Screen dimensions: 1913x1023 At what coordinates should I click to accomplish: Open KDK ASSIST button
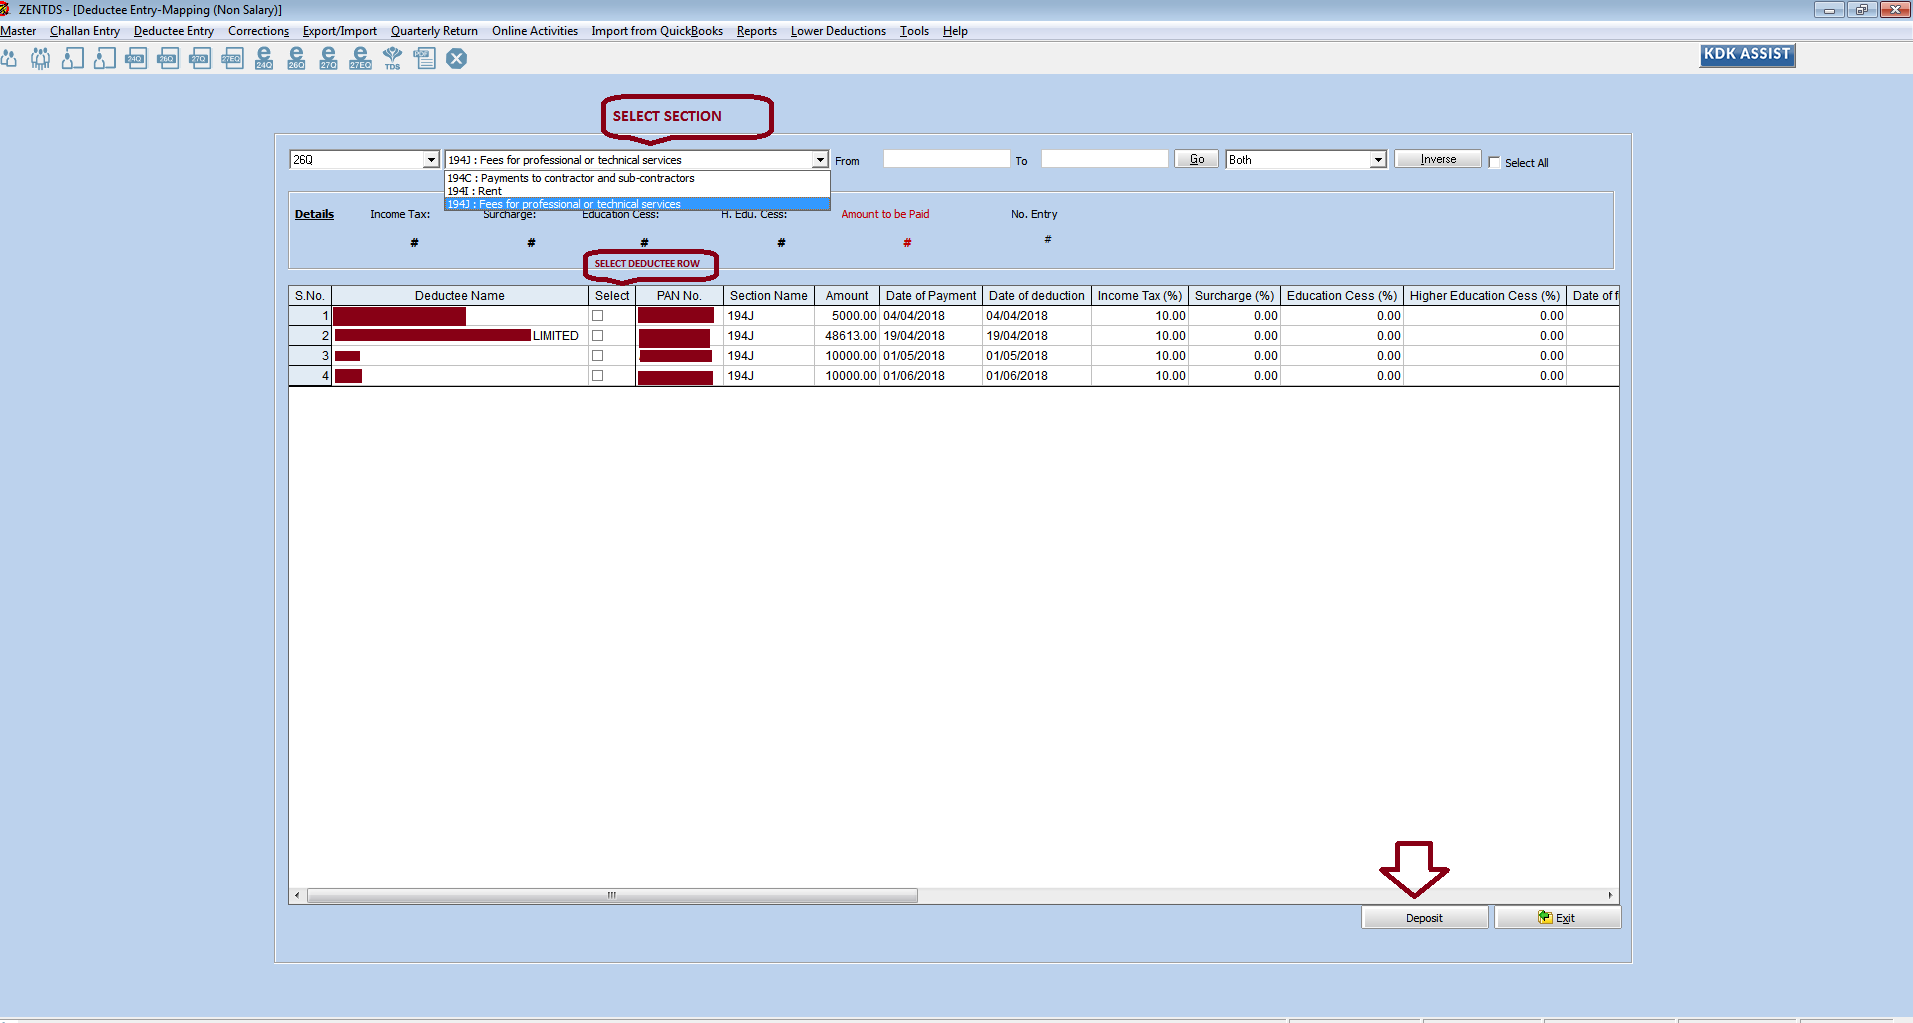(1747, 55)
